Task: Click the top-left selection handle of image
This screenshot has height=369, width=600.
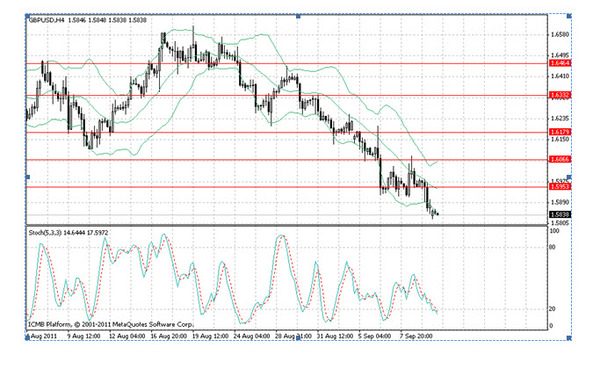Action: [27, 16]
